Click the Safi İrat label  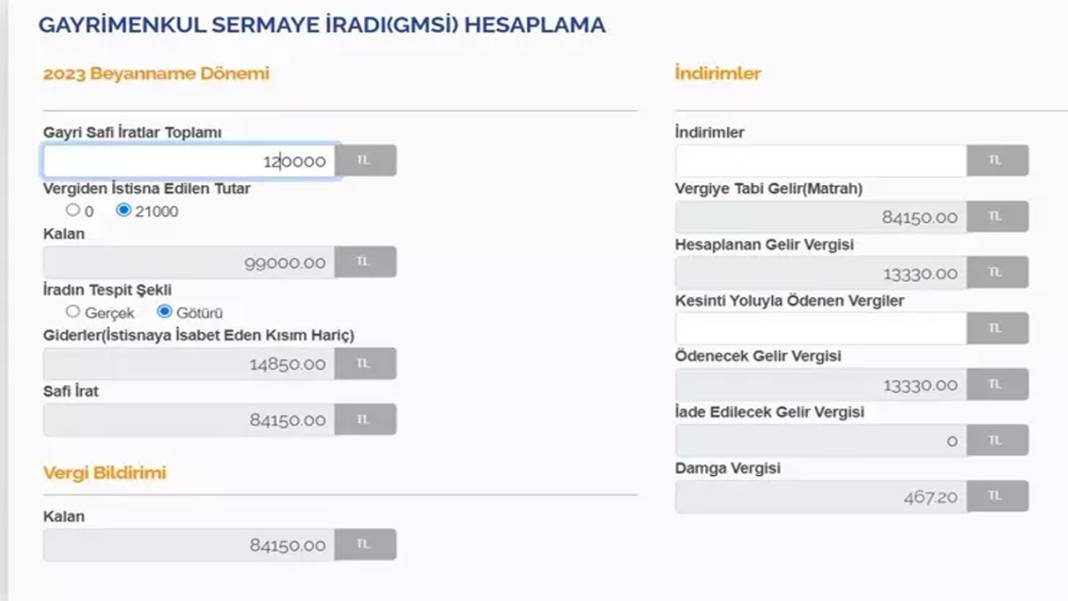pos(71,391)
